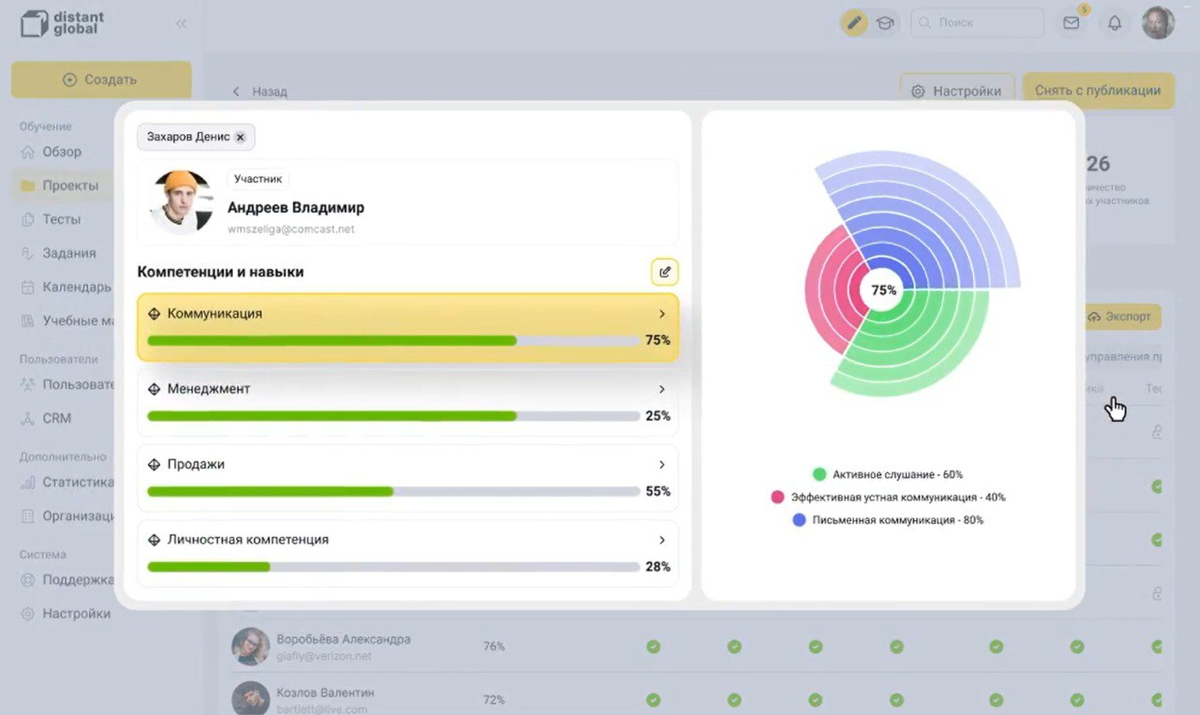The height and width of the screenshot is (715, 1200).
Task: Click the green Активное слушание legend dot
Action: click(820, 474)
